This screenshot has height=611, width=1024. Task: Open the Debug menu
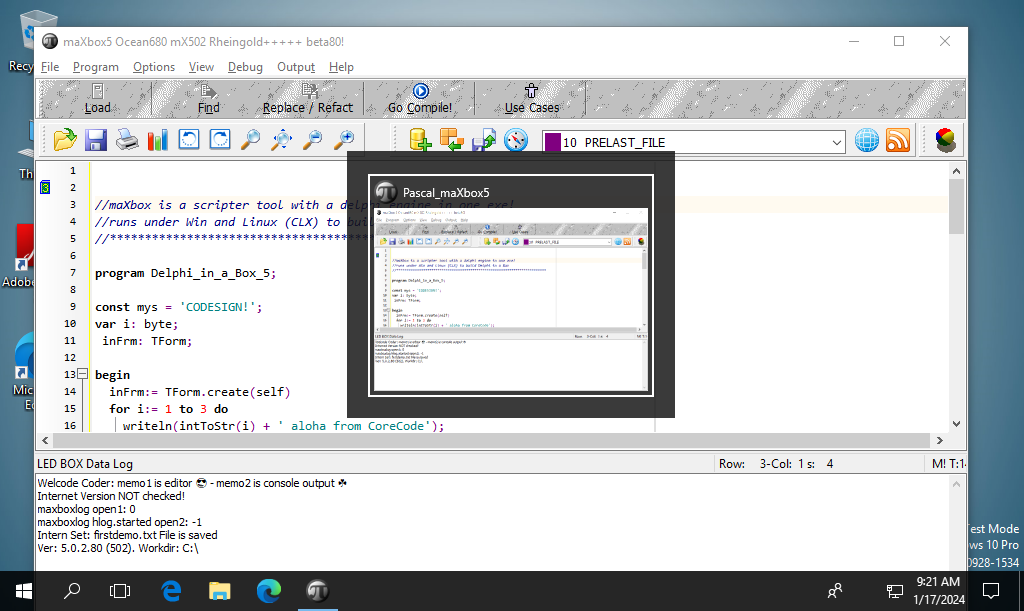click(x=245, y=67)
